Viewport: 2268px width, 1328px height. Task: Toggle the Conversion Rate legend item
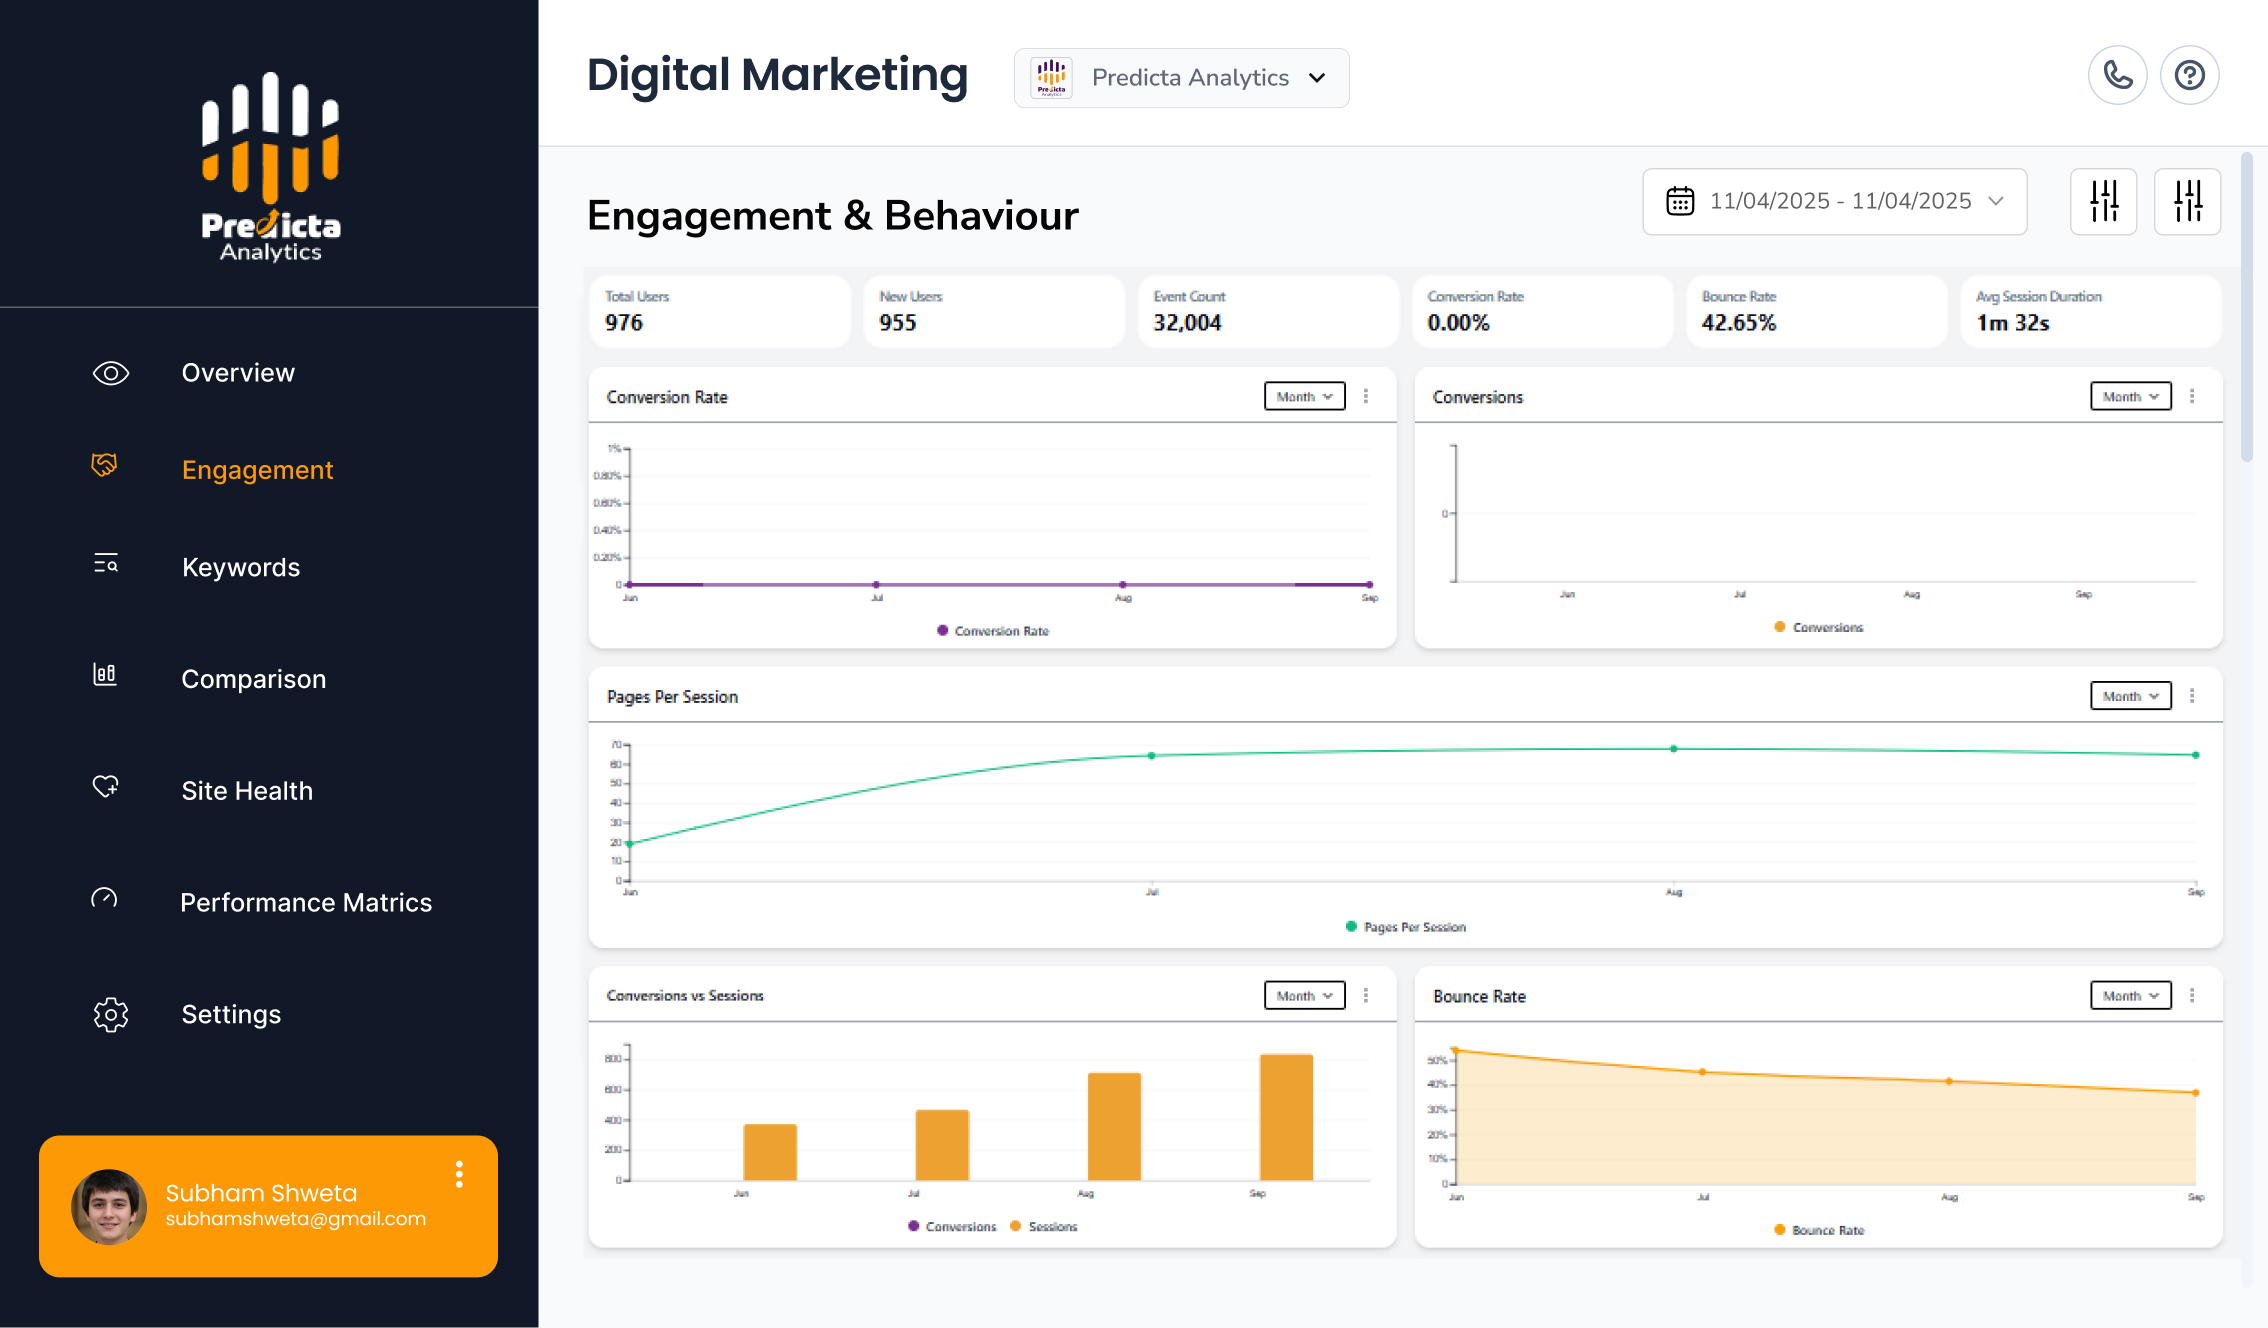pos(993,631)
